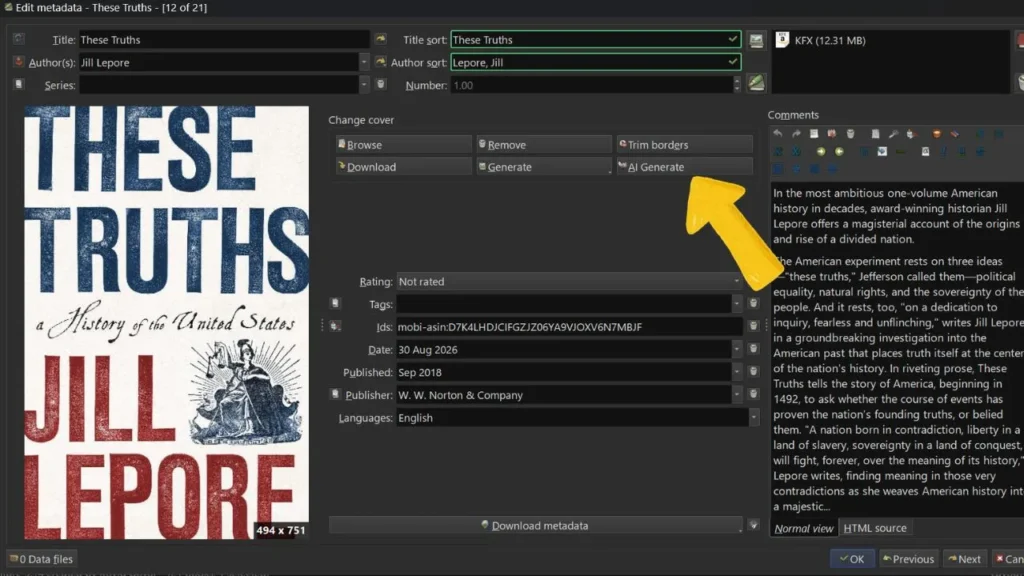Swap the title and author fields
Image resolution: width=1024 pixels, height=576 pixels.
tap(18, 39)
